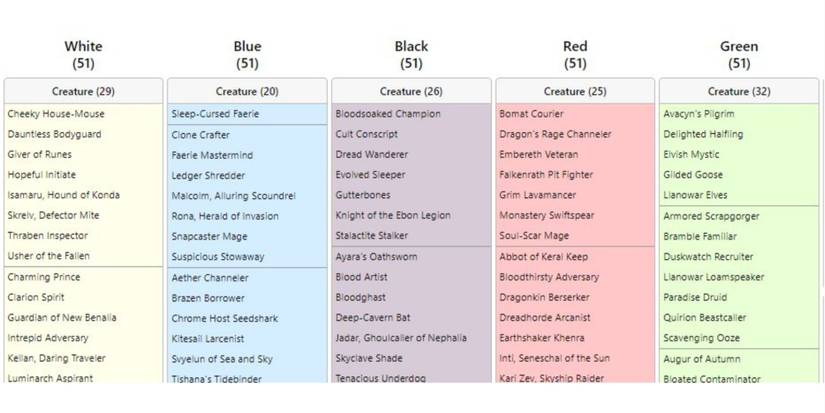
Task: Collapse the Blue Creature (20) section
Action: (x=247, y=91)
